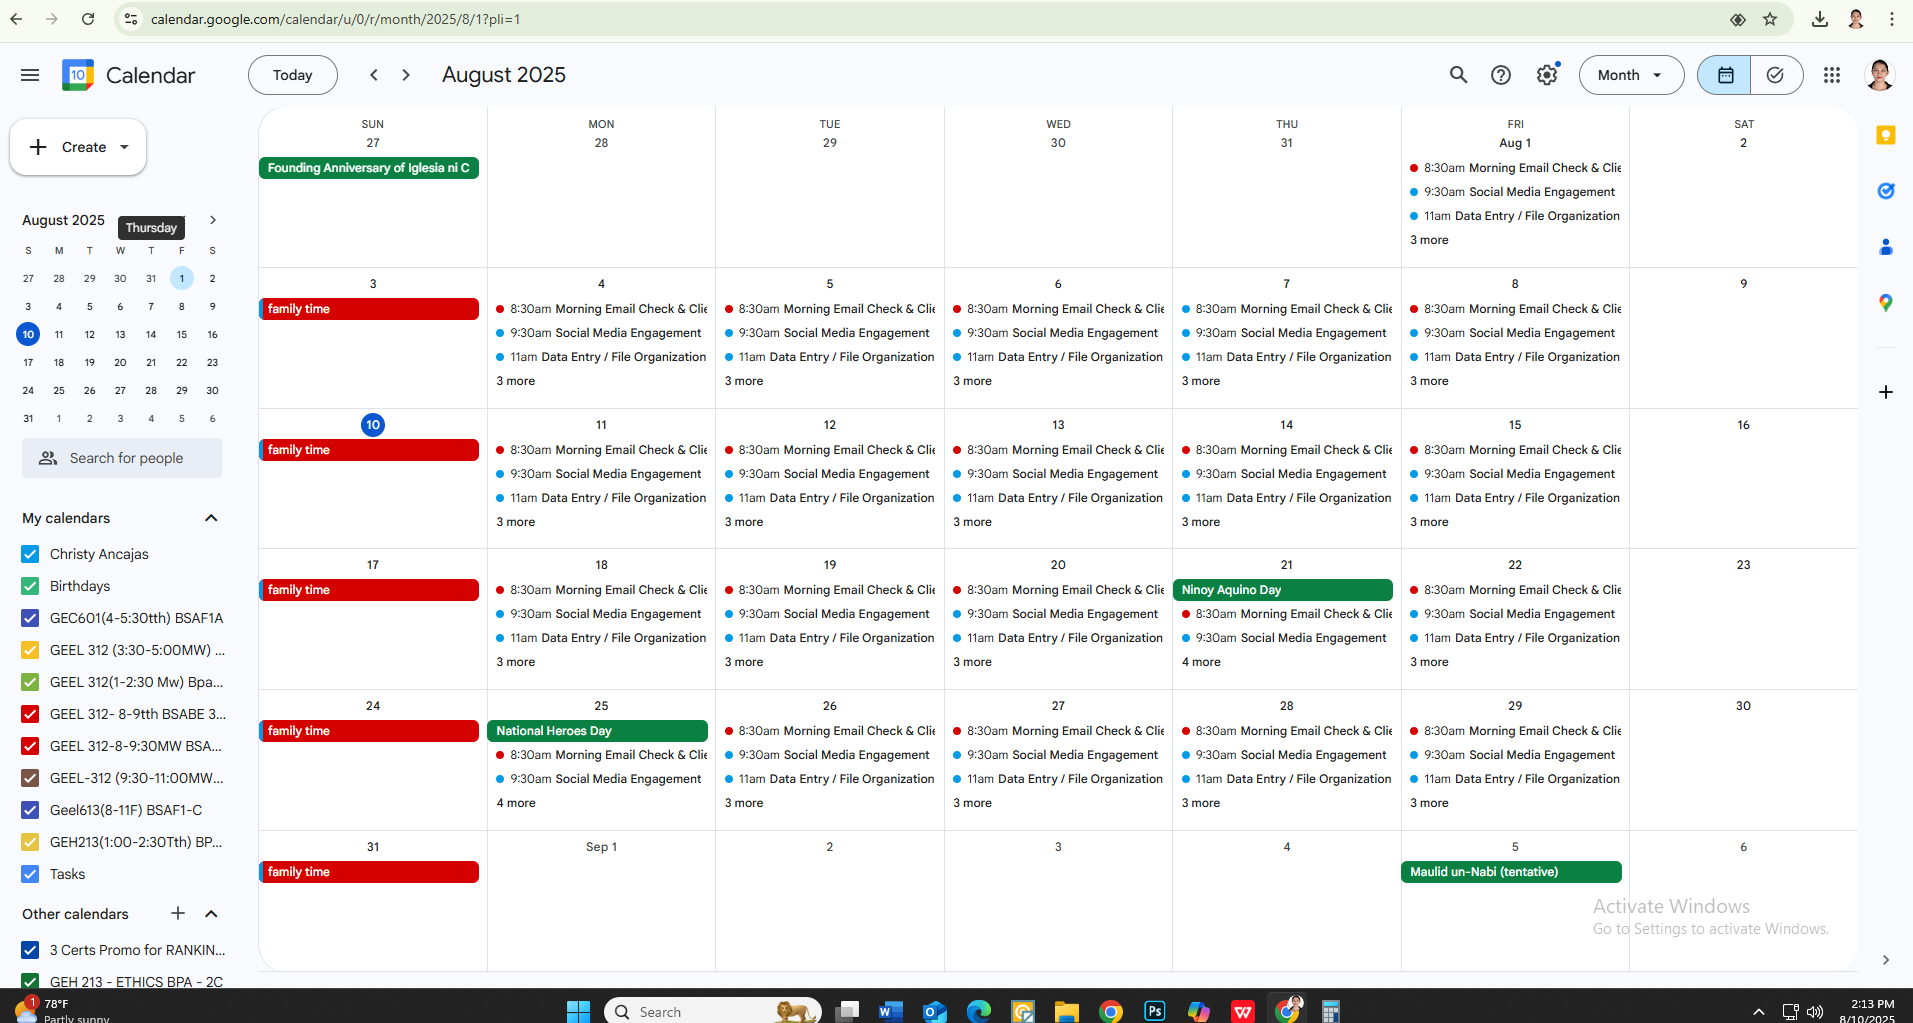Go to previous month with left chevron
The image size is (1913, 1023).
[374, 75]
